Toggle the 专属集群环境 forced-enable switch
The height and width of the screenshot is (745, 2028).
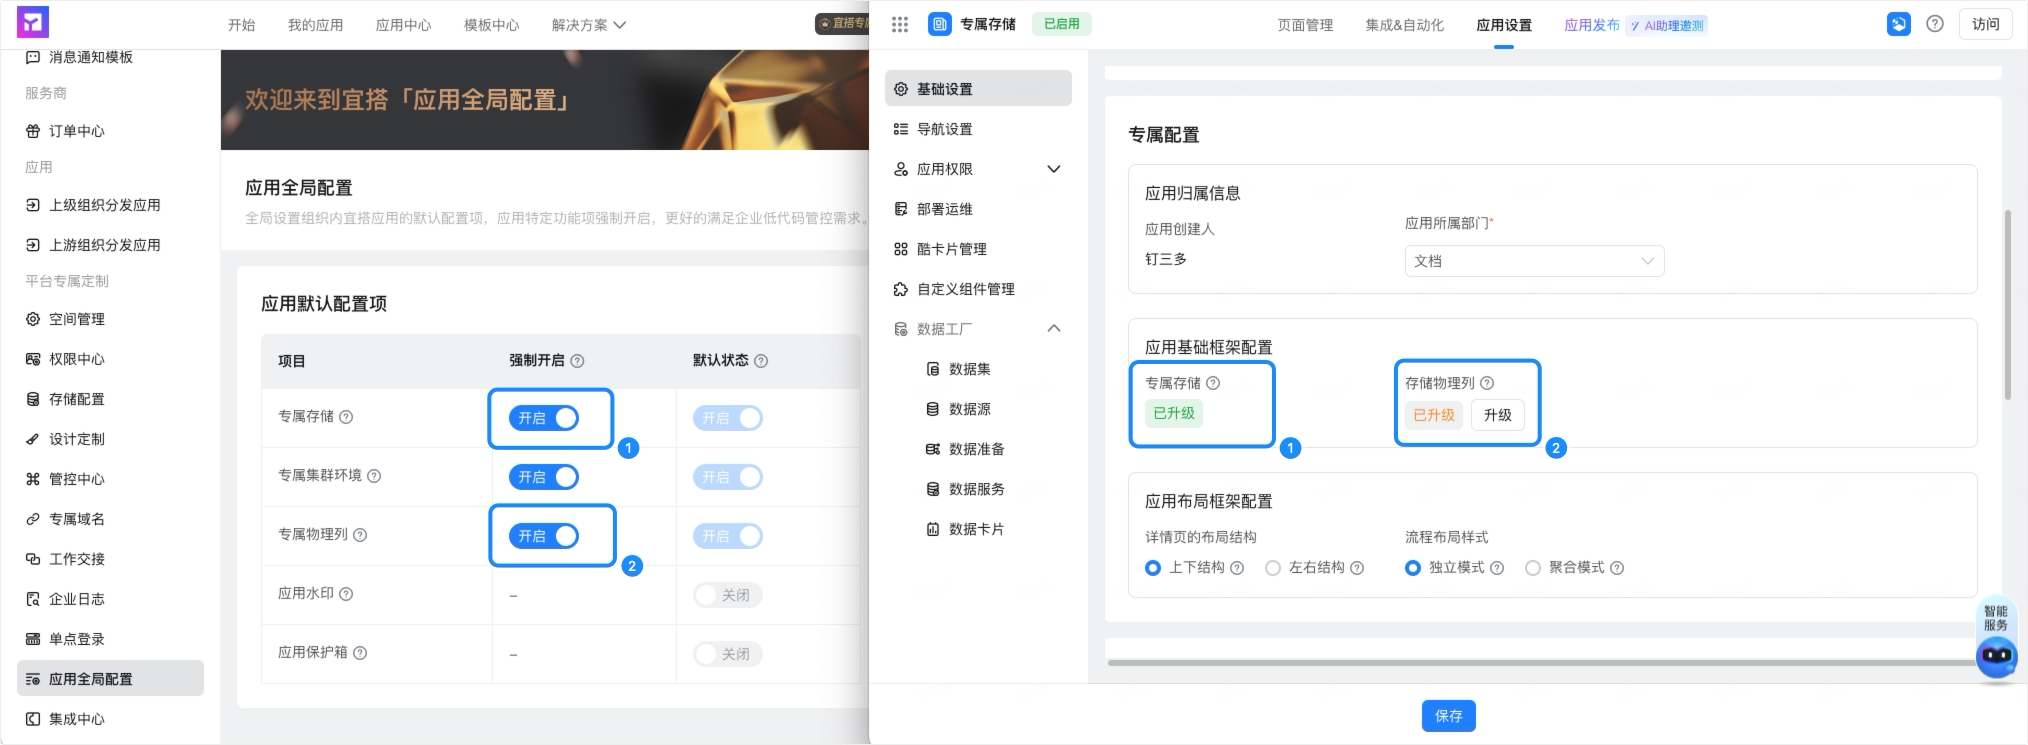[x=544, y=477]
